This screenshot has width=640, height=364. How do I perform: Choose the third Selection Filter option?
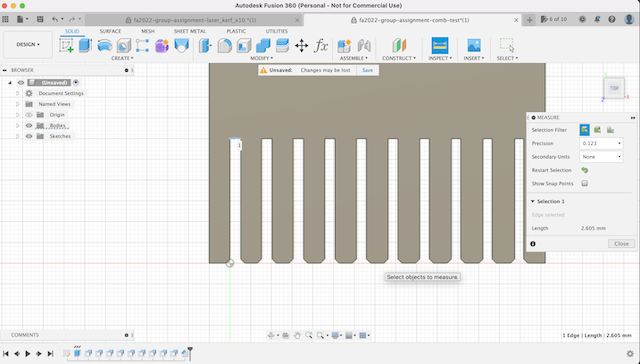coord(610,130)
